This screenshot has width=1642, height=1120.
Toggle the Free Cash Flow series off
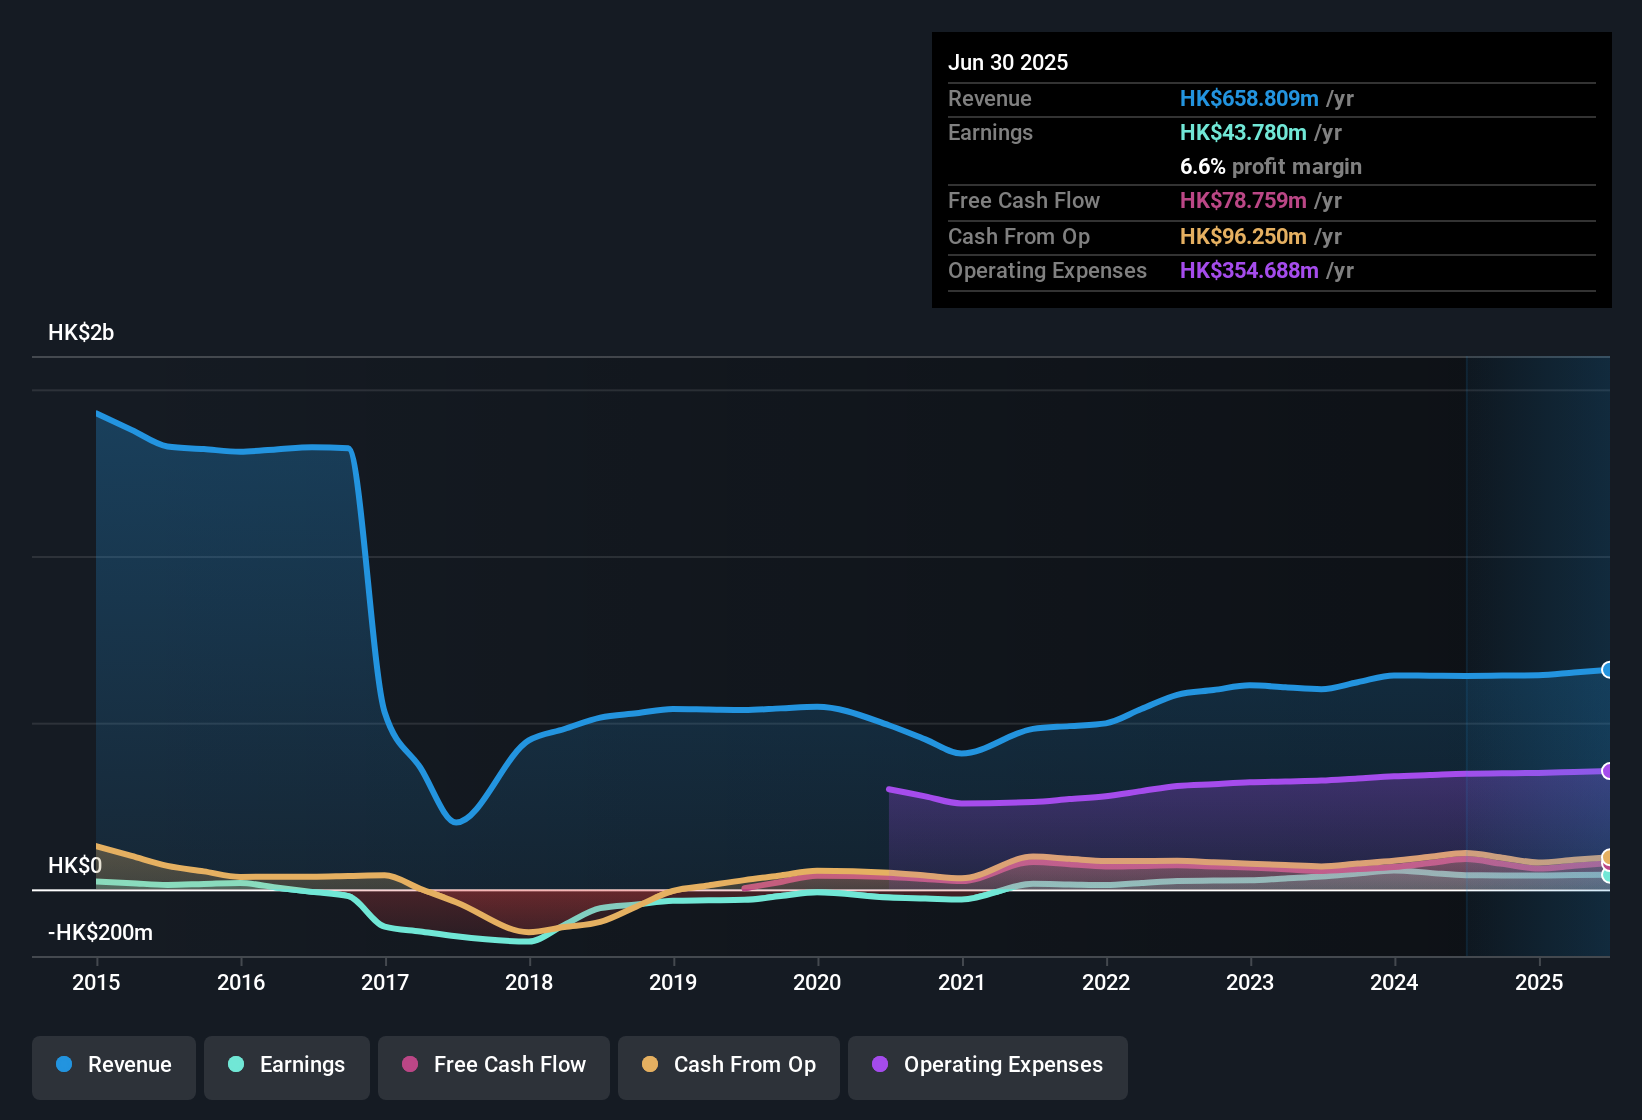(x=493, y=1065)
